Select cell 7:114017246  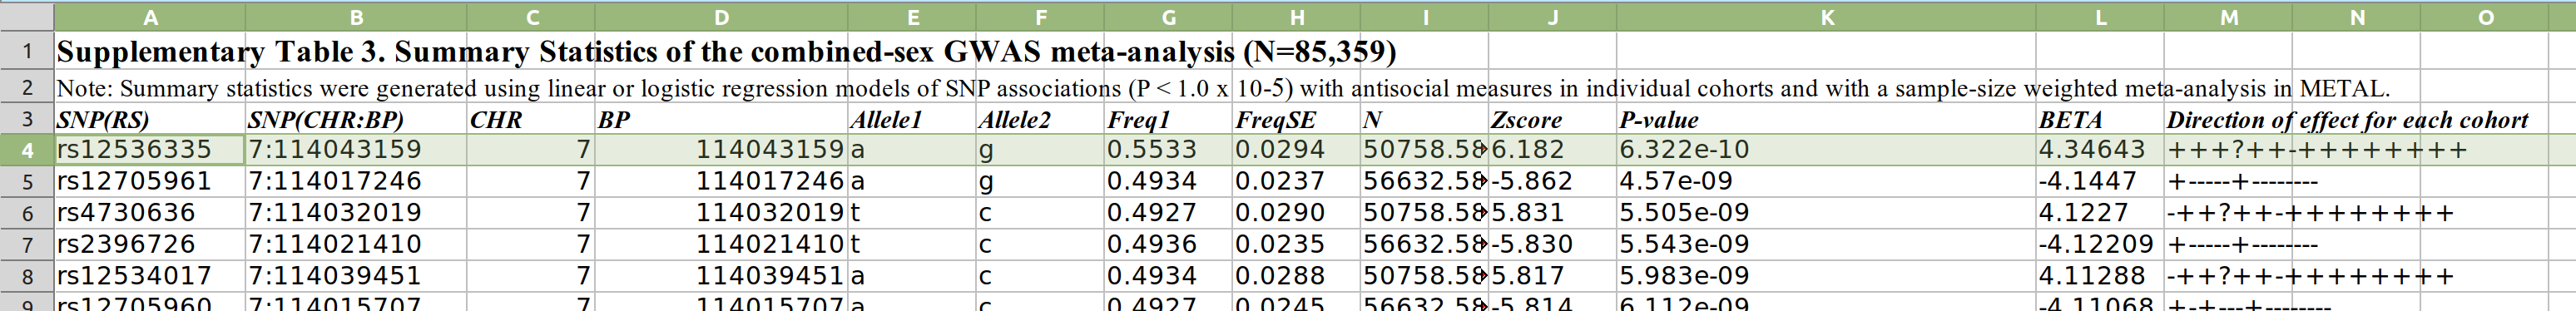tap(356, 181)
